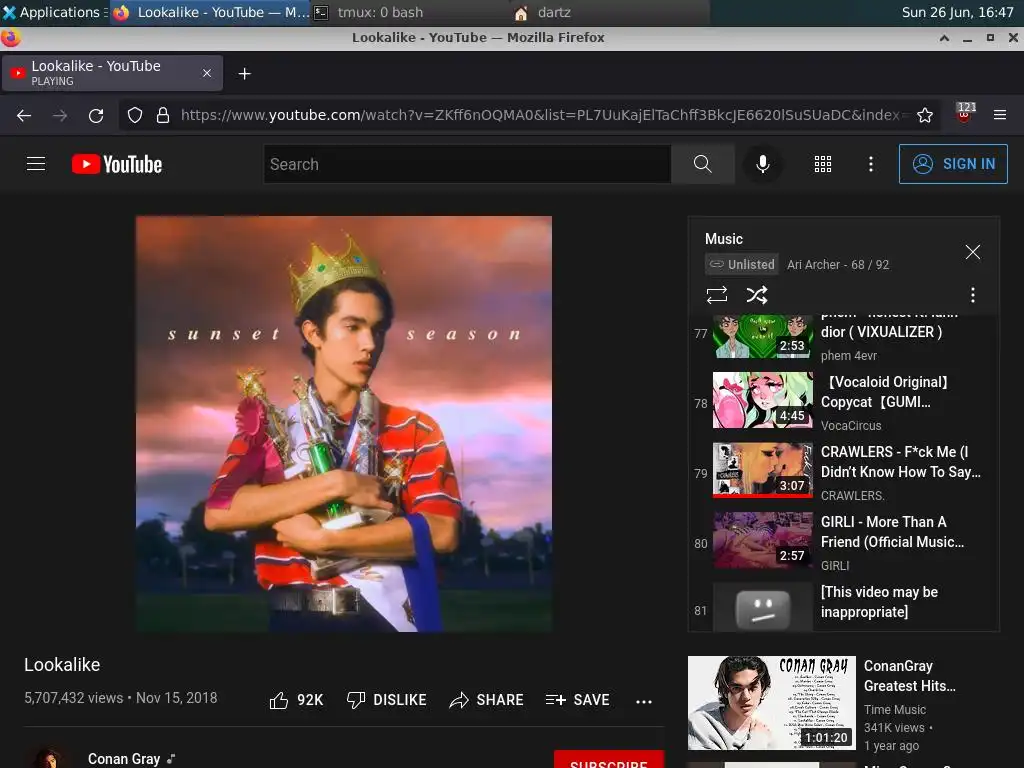Open Firefox application hamburger menu
Screen dimensions: 1024x768
(1000, 115)
